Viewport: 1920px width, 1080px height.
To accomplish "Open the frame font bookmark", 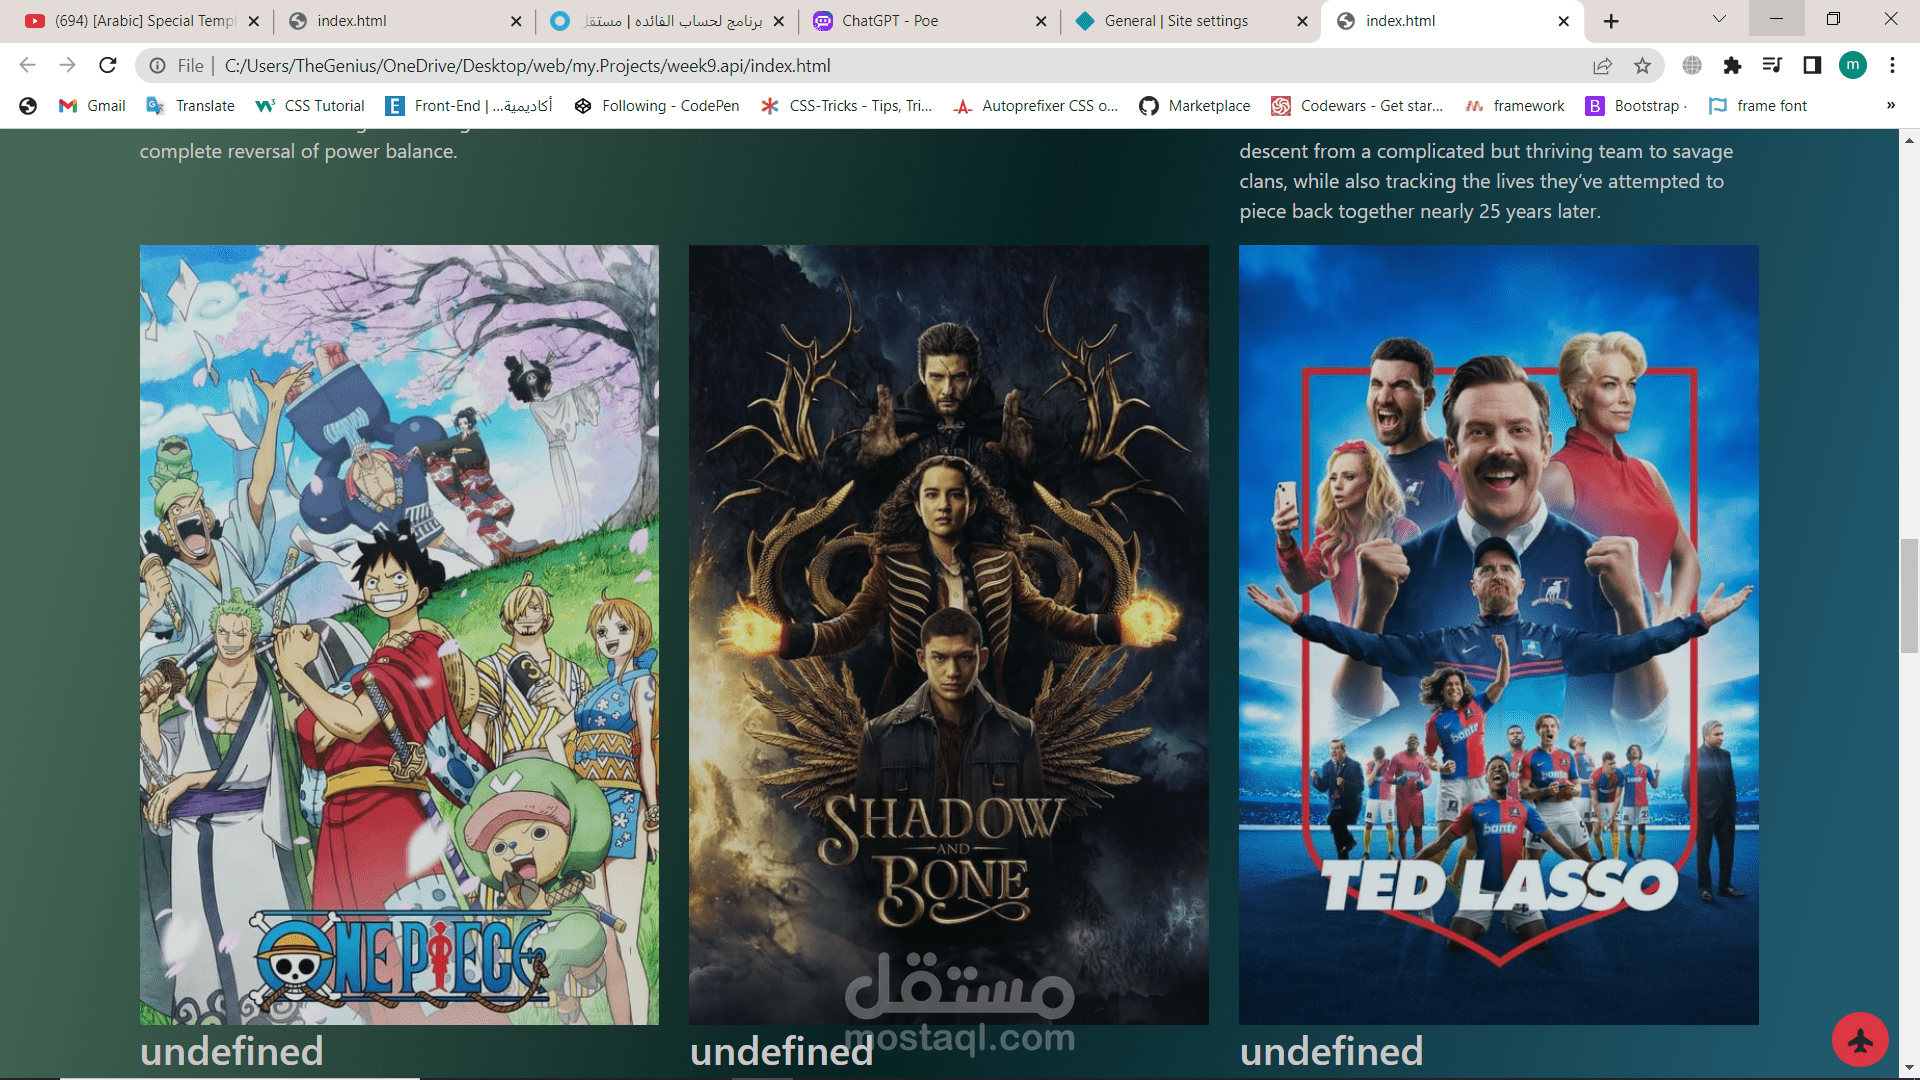I will point(1758,106).
